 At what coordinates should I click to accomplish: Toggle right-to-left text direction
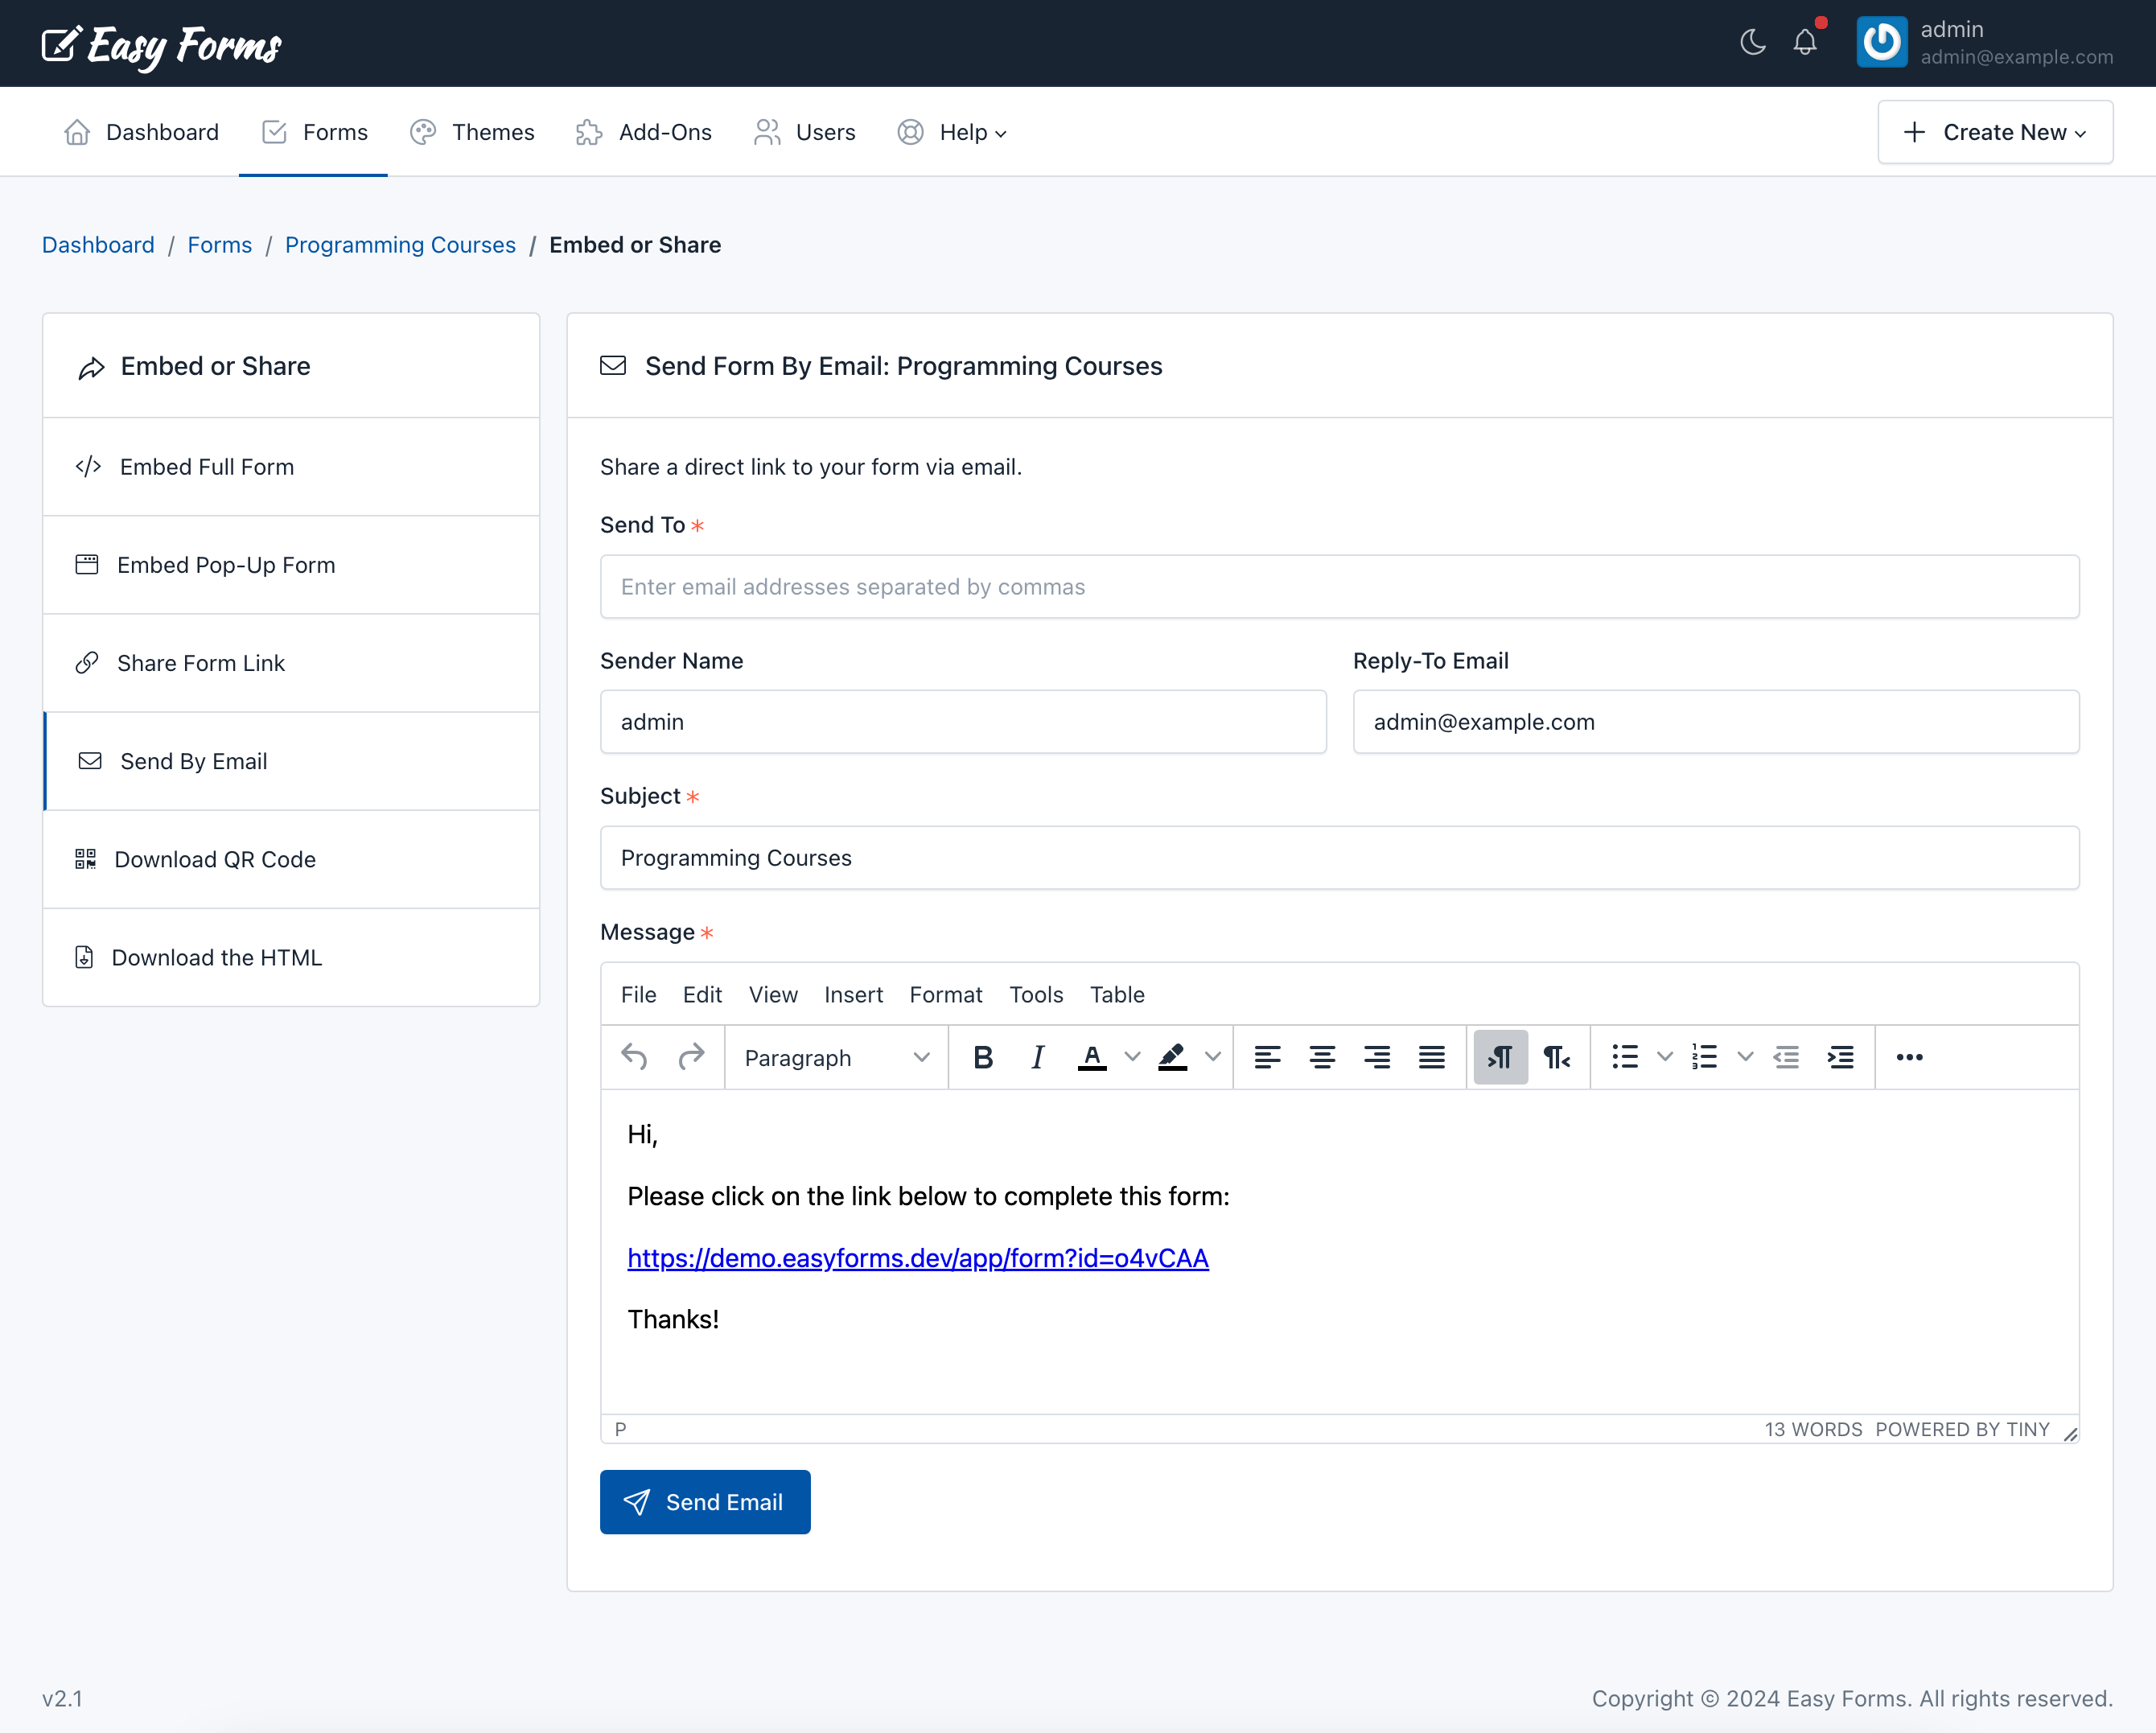[1557, 1057]
